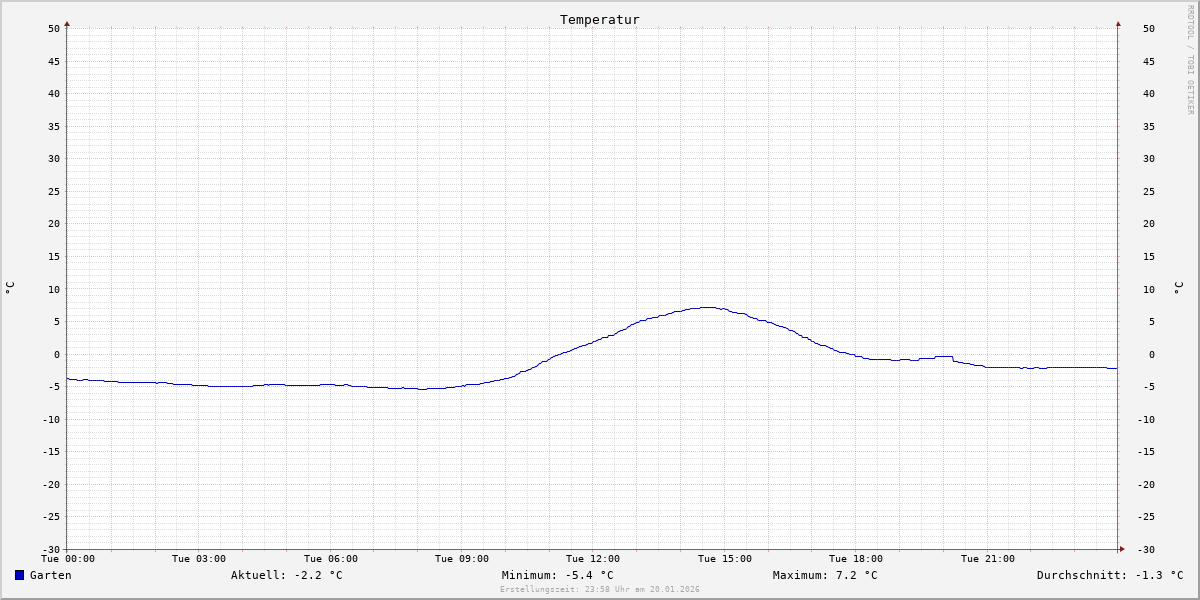Click the Tue 06:00 time axis label
Viewport: 1200px width, 600px height.
pos(331,559)
